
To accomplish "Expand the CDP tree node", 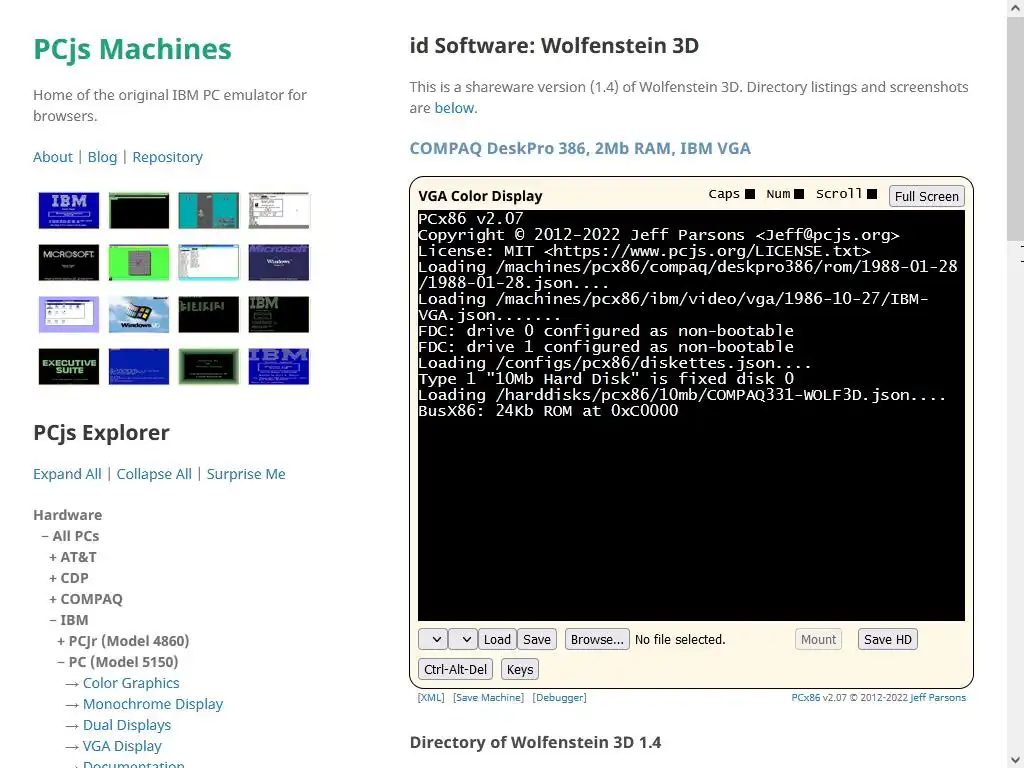I will pos(69,578).
